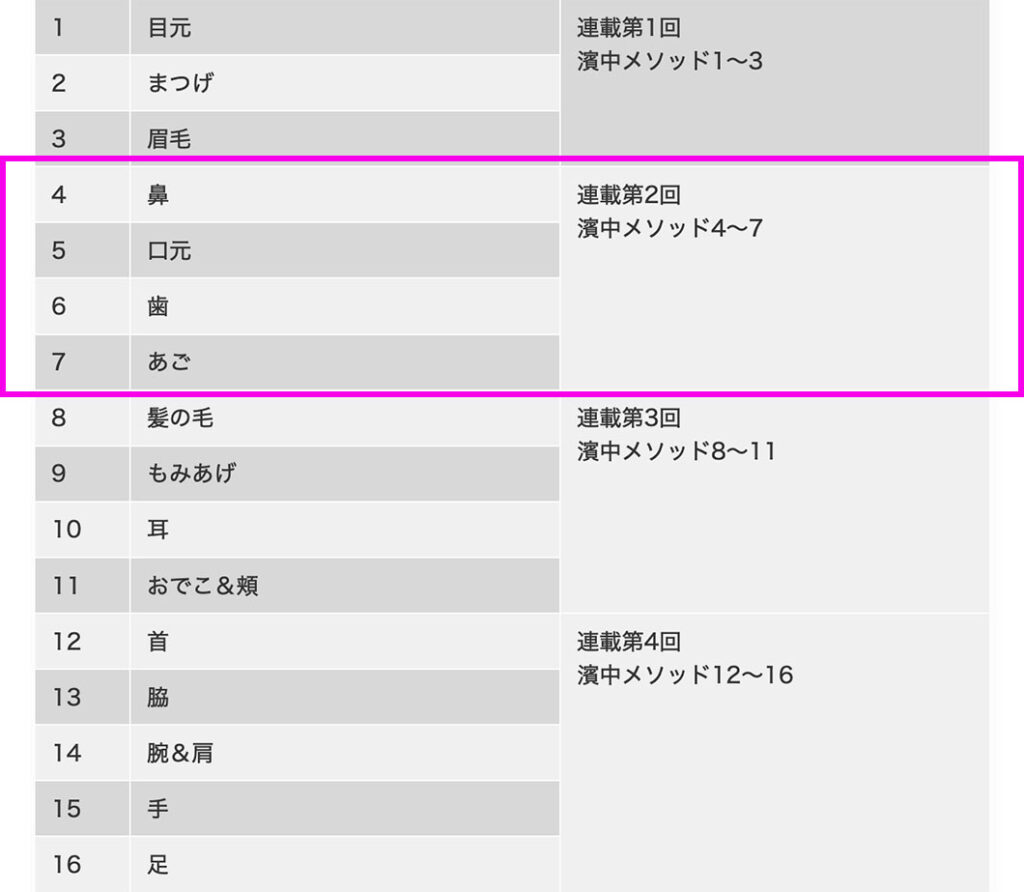Select the 耳 cell in row 10
1024x892 pixels.
point(158,529)
